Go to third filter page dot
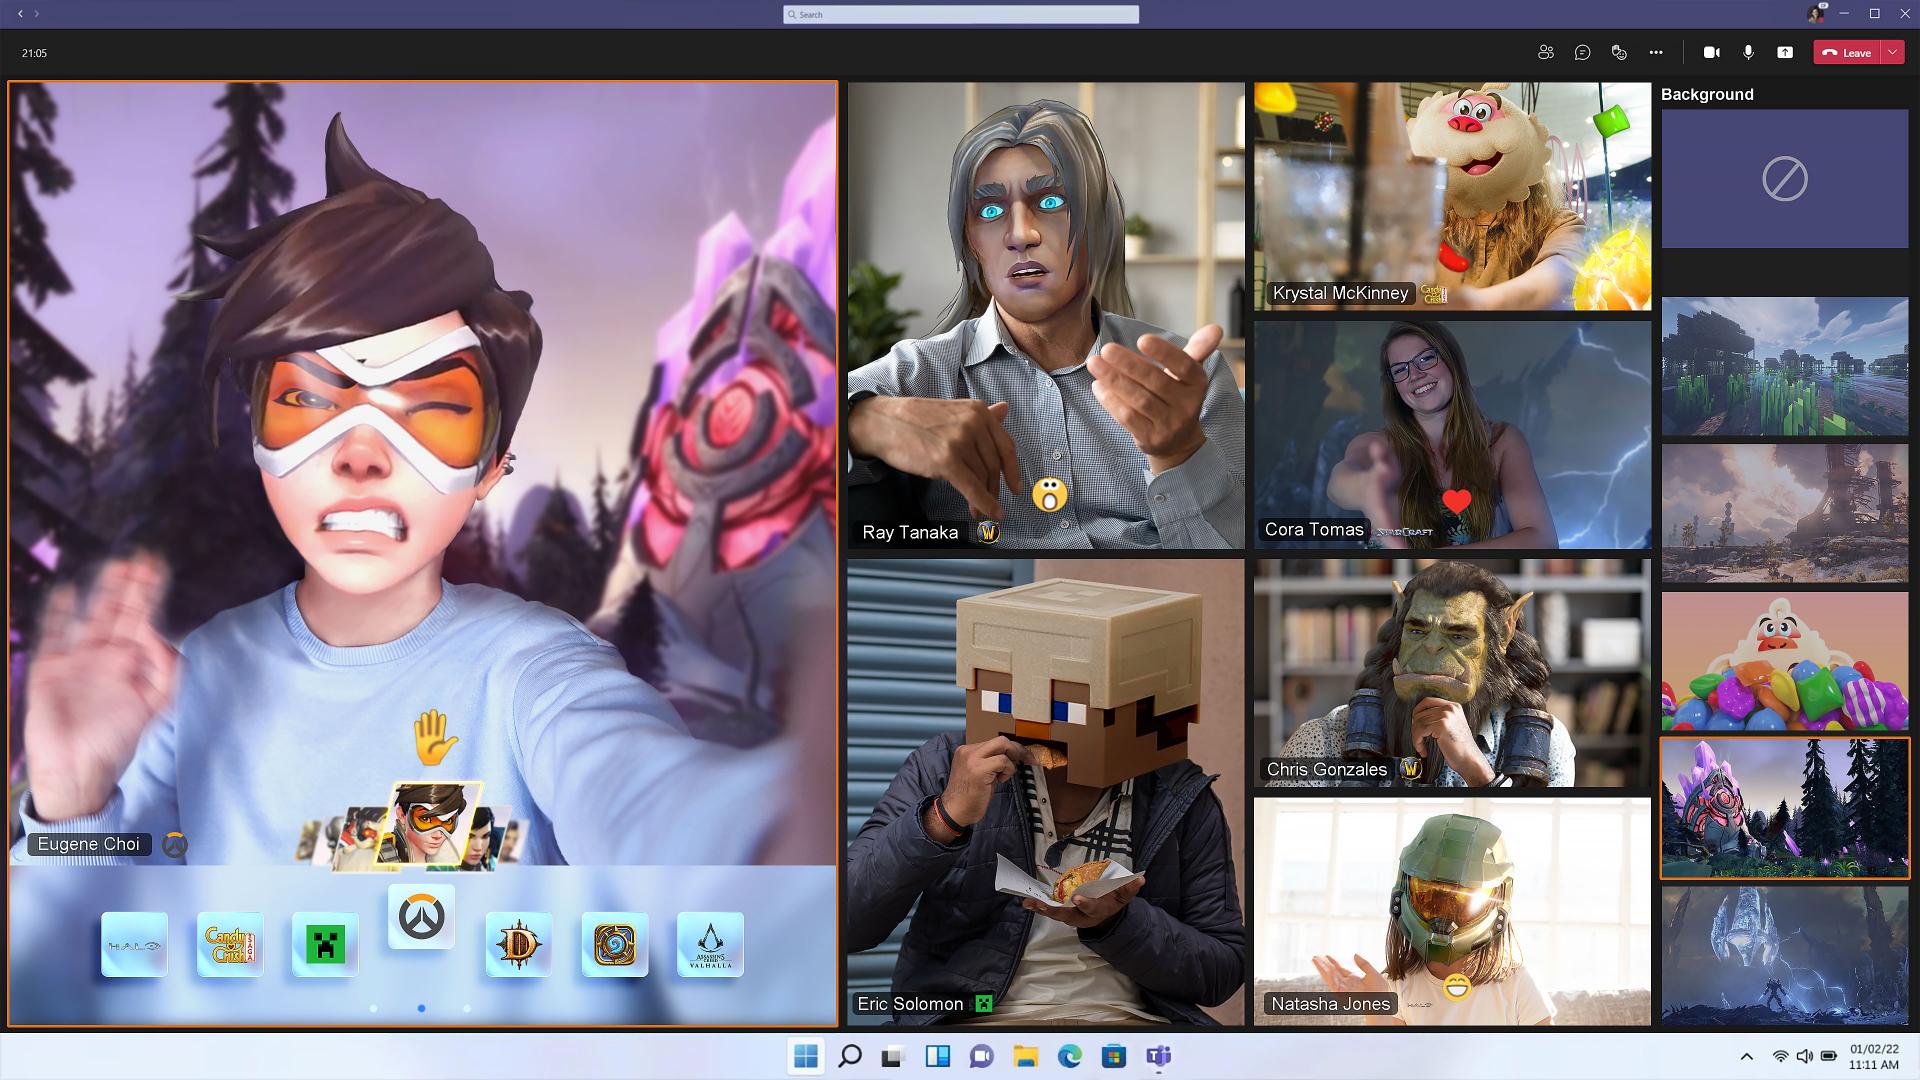Viewport: 1920px width, 1080px height. [467, 1008]
